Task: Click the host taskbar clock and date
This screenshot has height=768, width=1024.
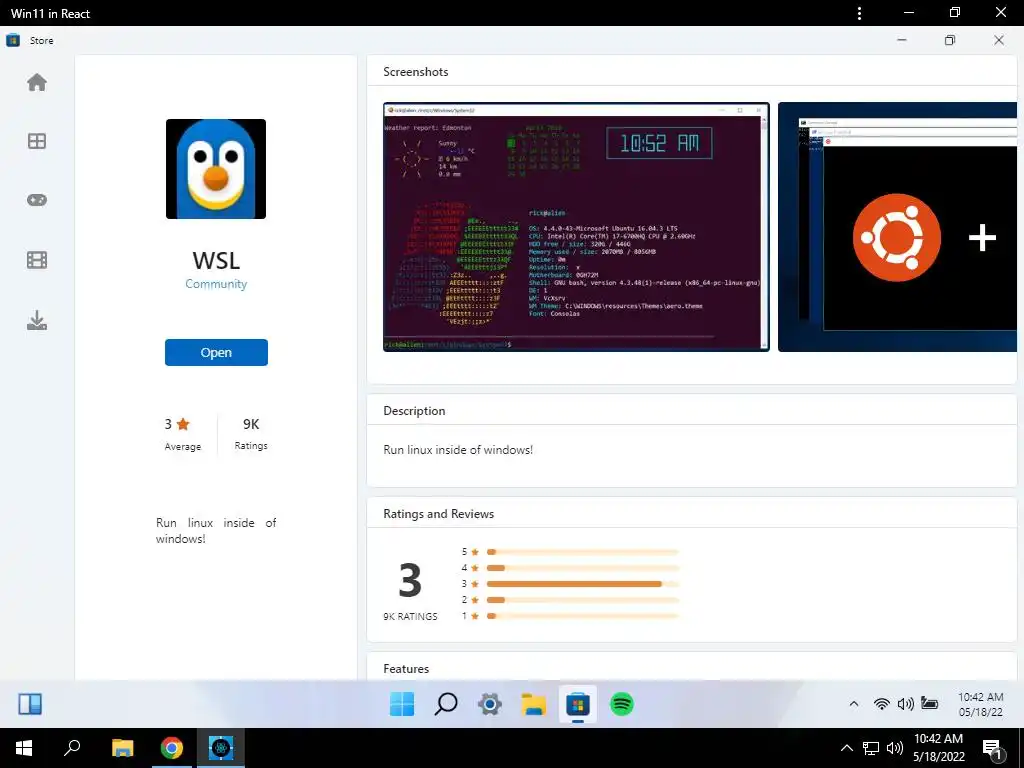Action: coord(938,748)
